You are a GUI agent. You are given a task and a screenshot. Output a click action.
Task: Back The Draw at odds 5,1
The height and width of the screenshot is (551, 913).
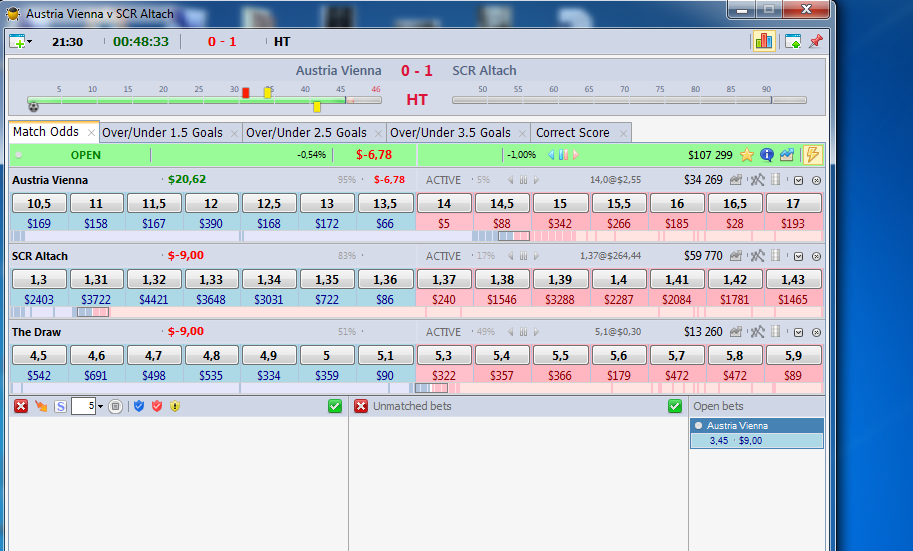(x=385, y=355)
